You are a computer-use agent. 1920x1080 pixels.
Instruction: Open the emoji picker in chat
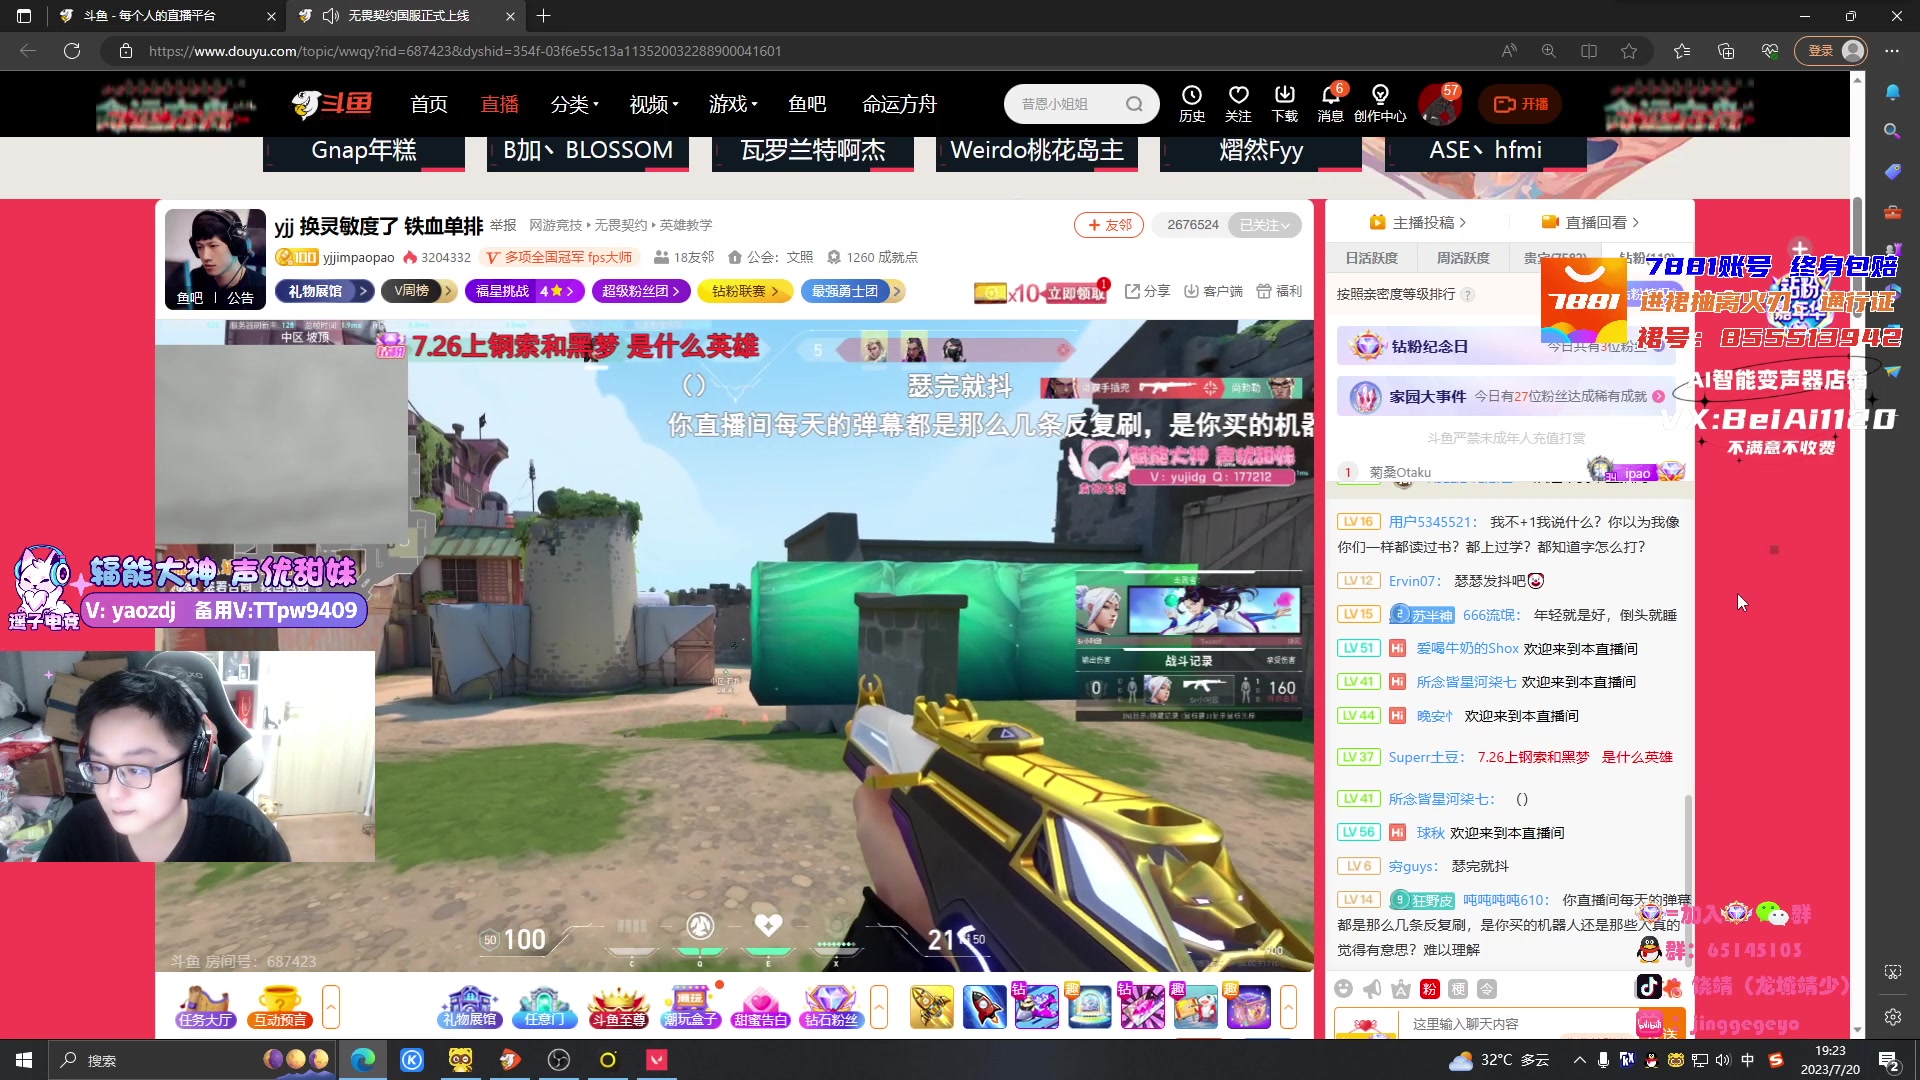(x=1343, y=989)
